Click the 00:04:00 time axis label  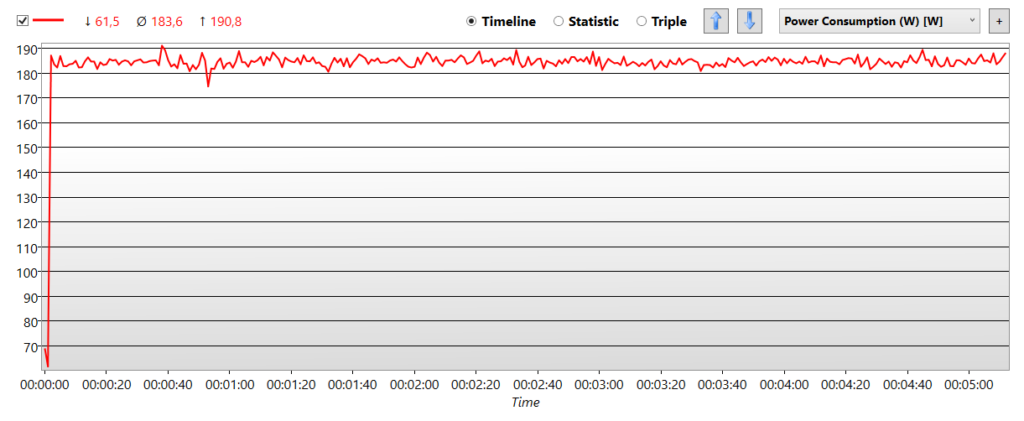pos(784,384)
